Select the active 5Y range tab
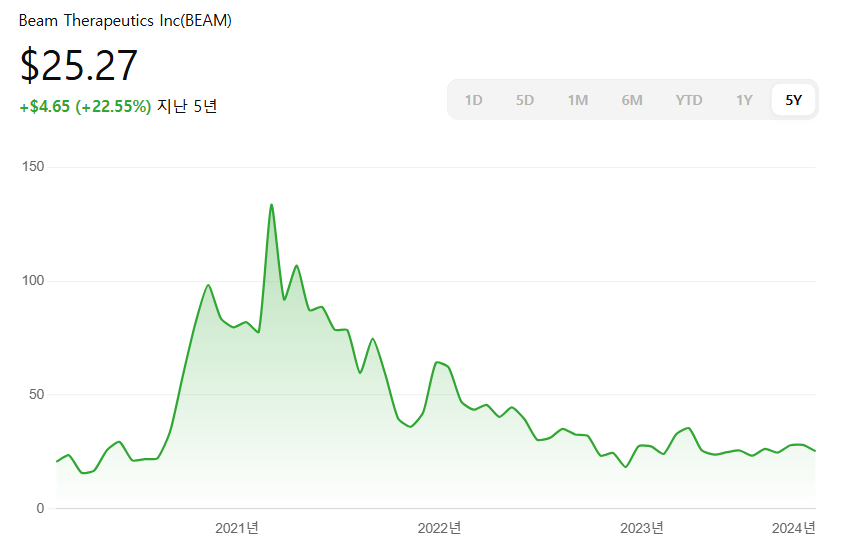The height and width of the screenshot is (548, 846). tap(793, 100)
